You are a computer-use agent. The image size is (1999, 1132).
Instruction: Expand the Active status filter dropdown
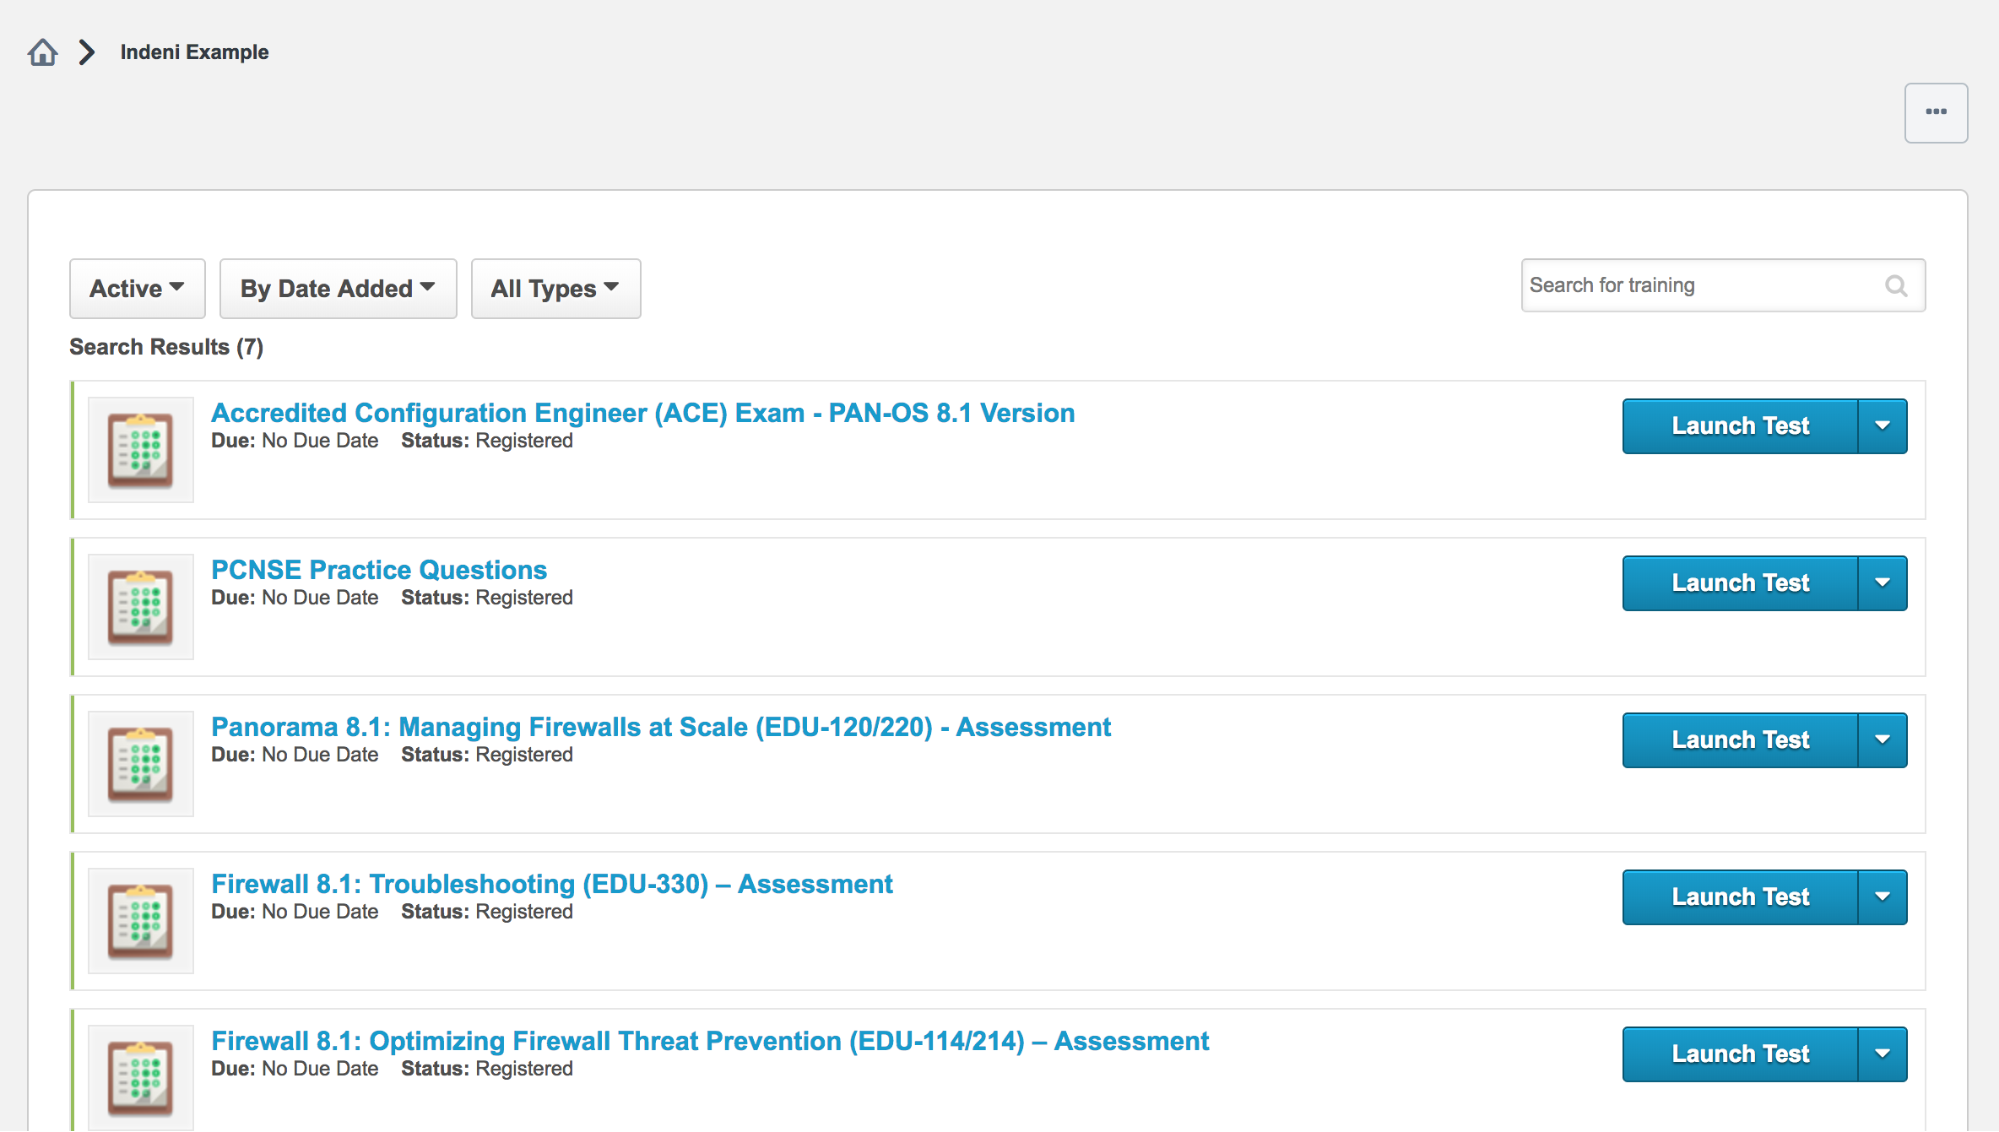(x=133, y=287)
